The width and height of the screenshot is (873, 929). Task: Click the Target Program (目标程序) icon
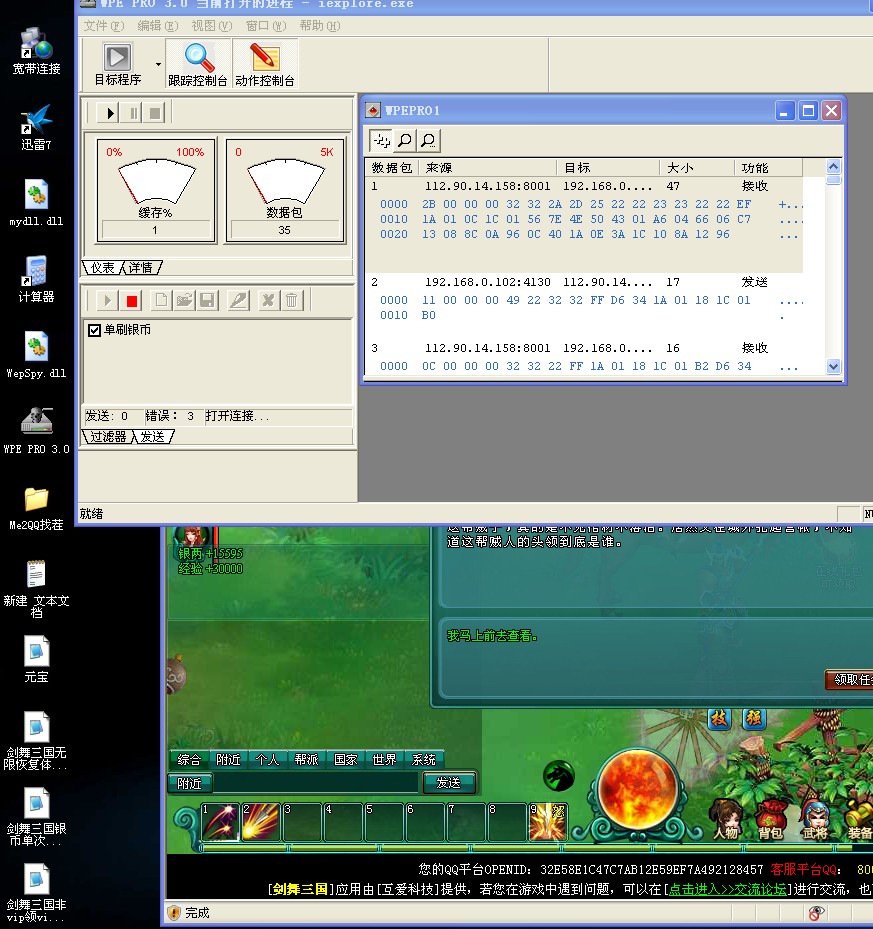117,64
